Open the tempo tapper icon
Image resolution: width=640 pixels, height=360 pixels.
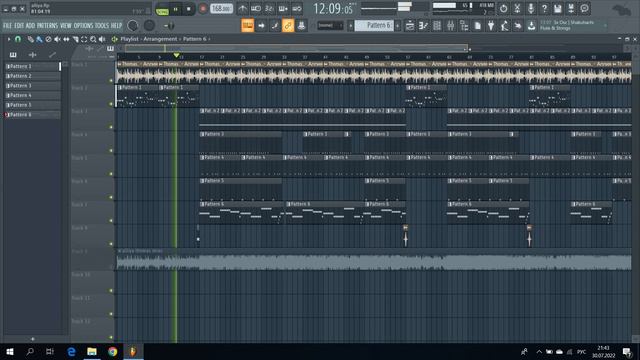pos(504,26)
